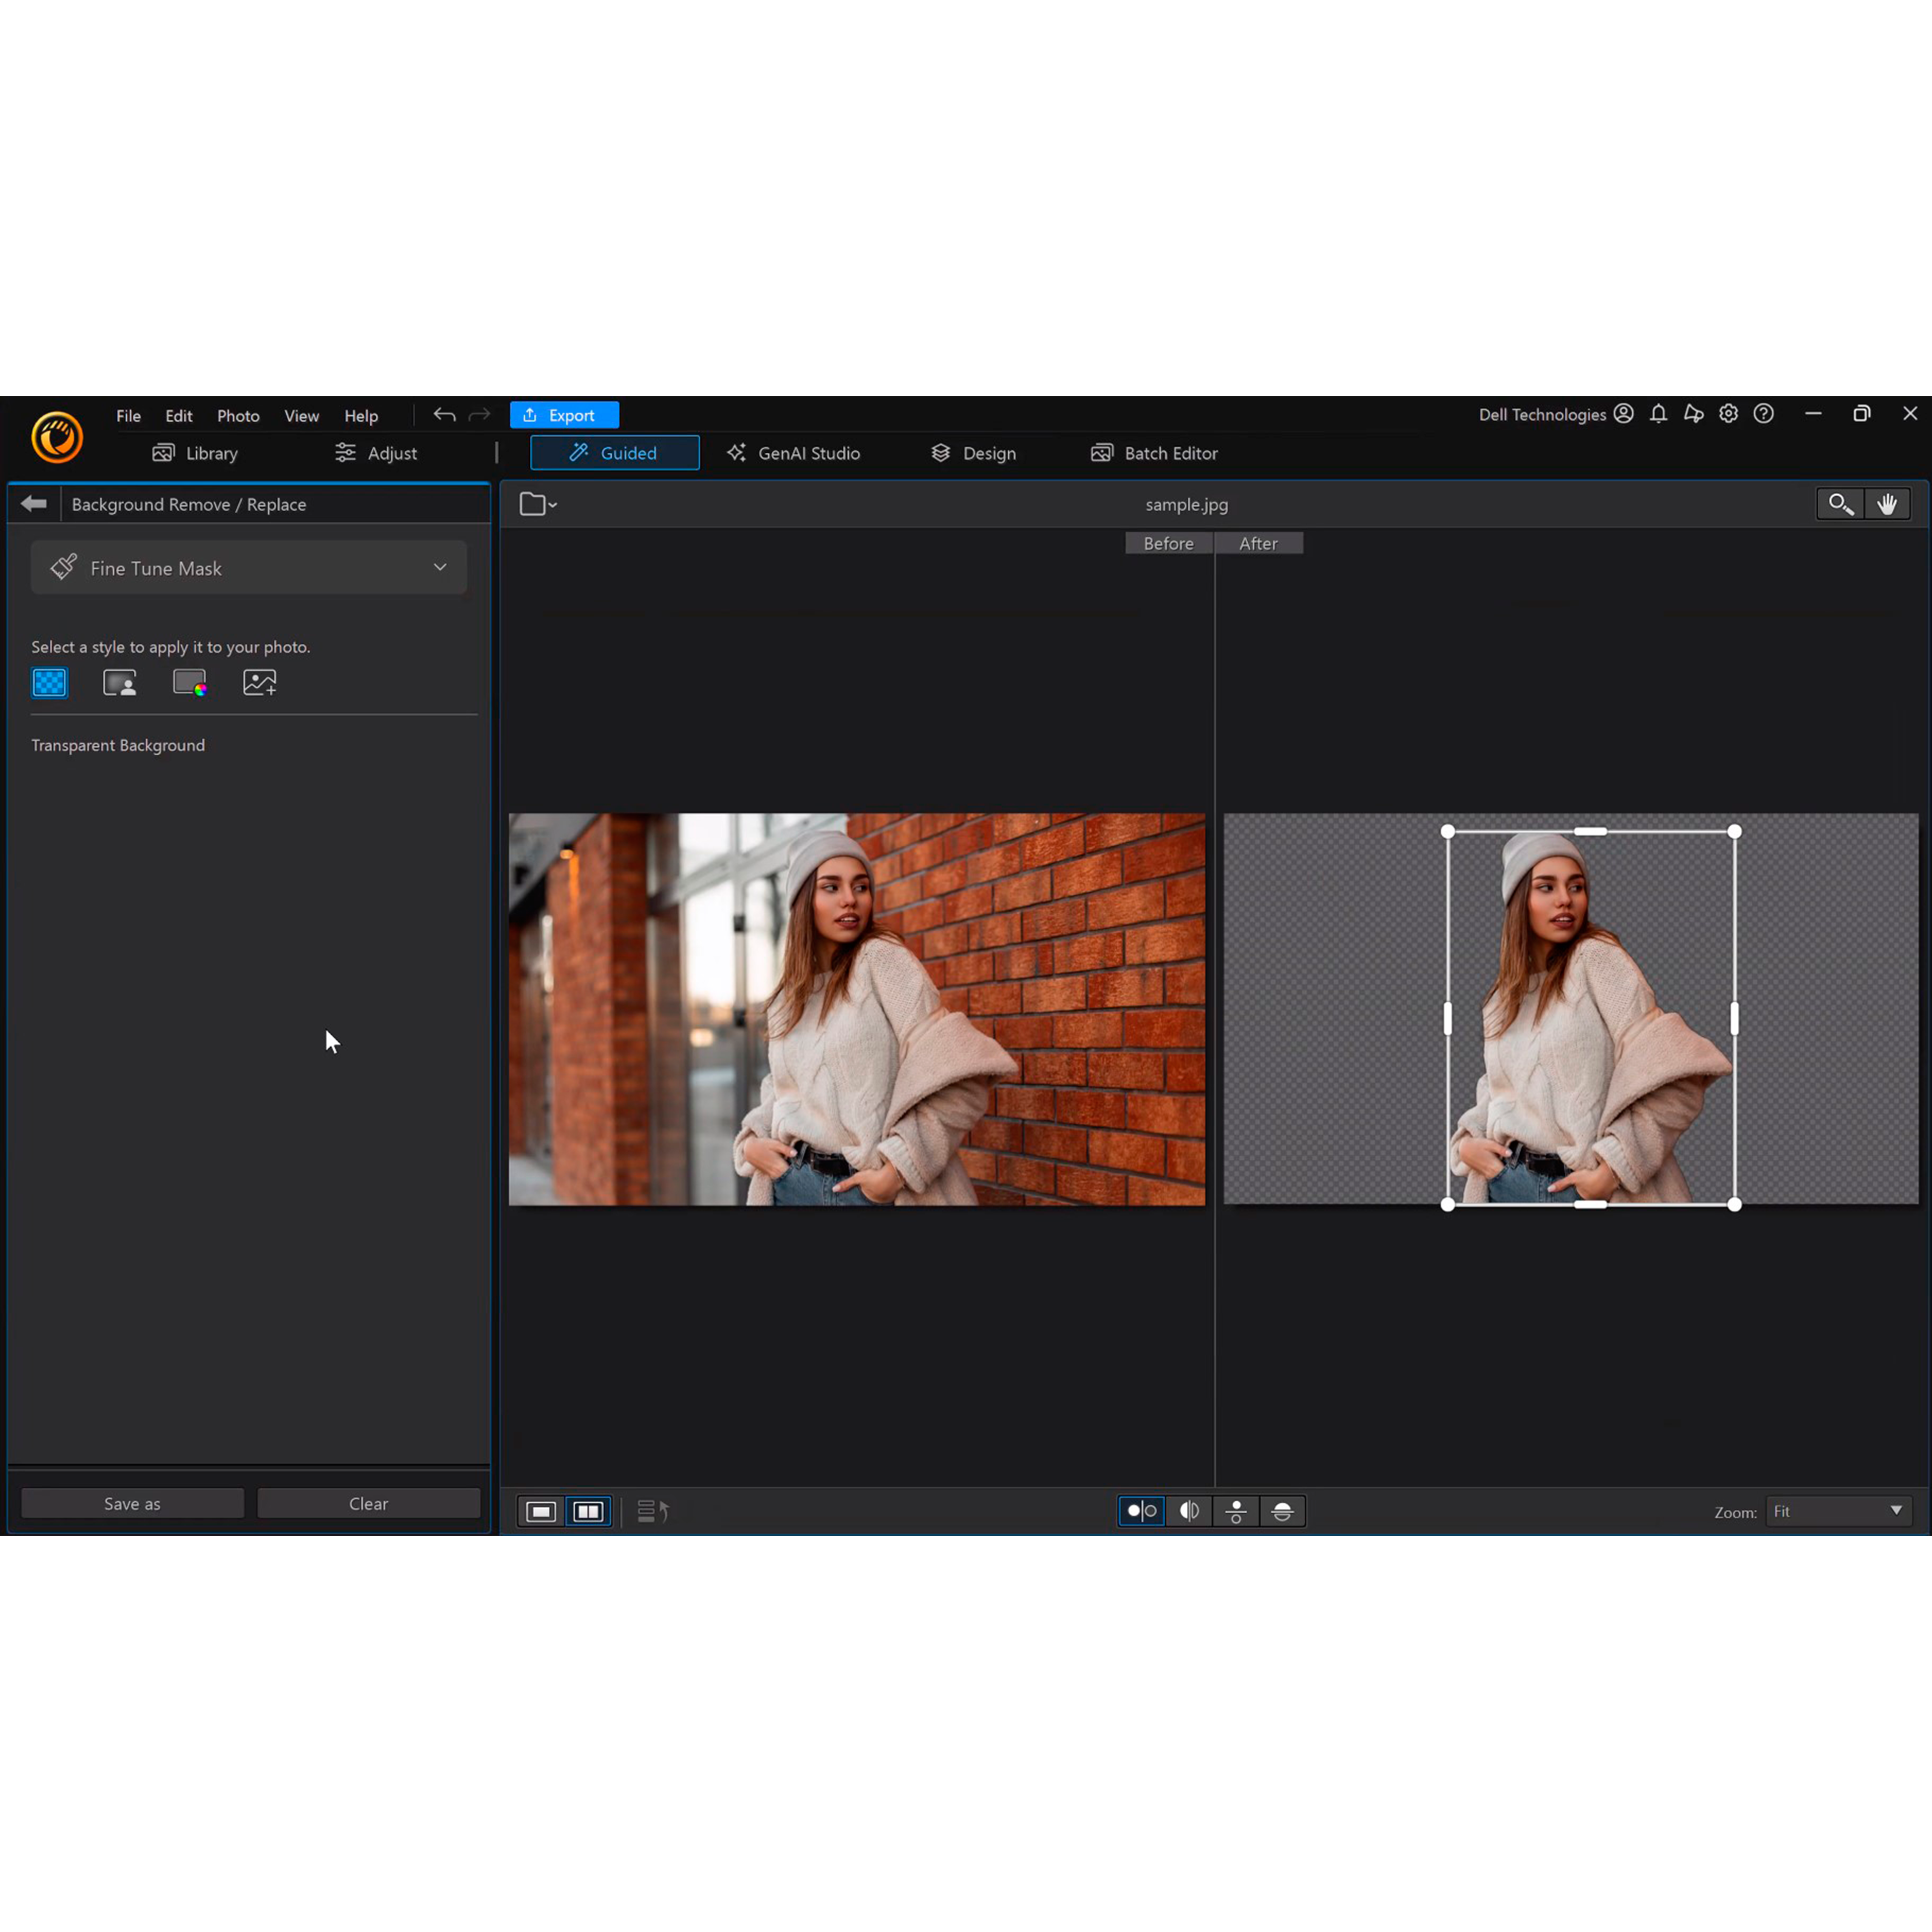
Task: Select the solid color background style
Action: tap(189, 682)
